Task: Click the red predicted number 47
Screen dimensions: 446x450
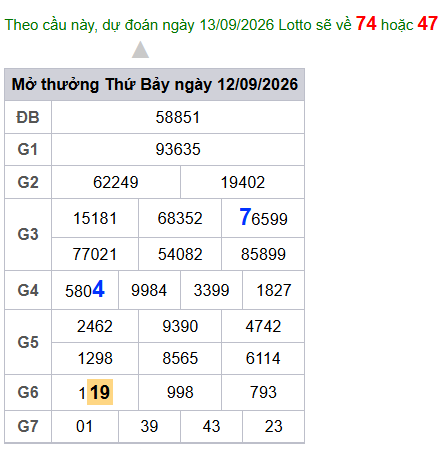Action: click(428, 24)
